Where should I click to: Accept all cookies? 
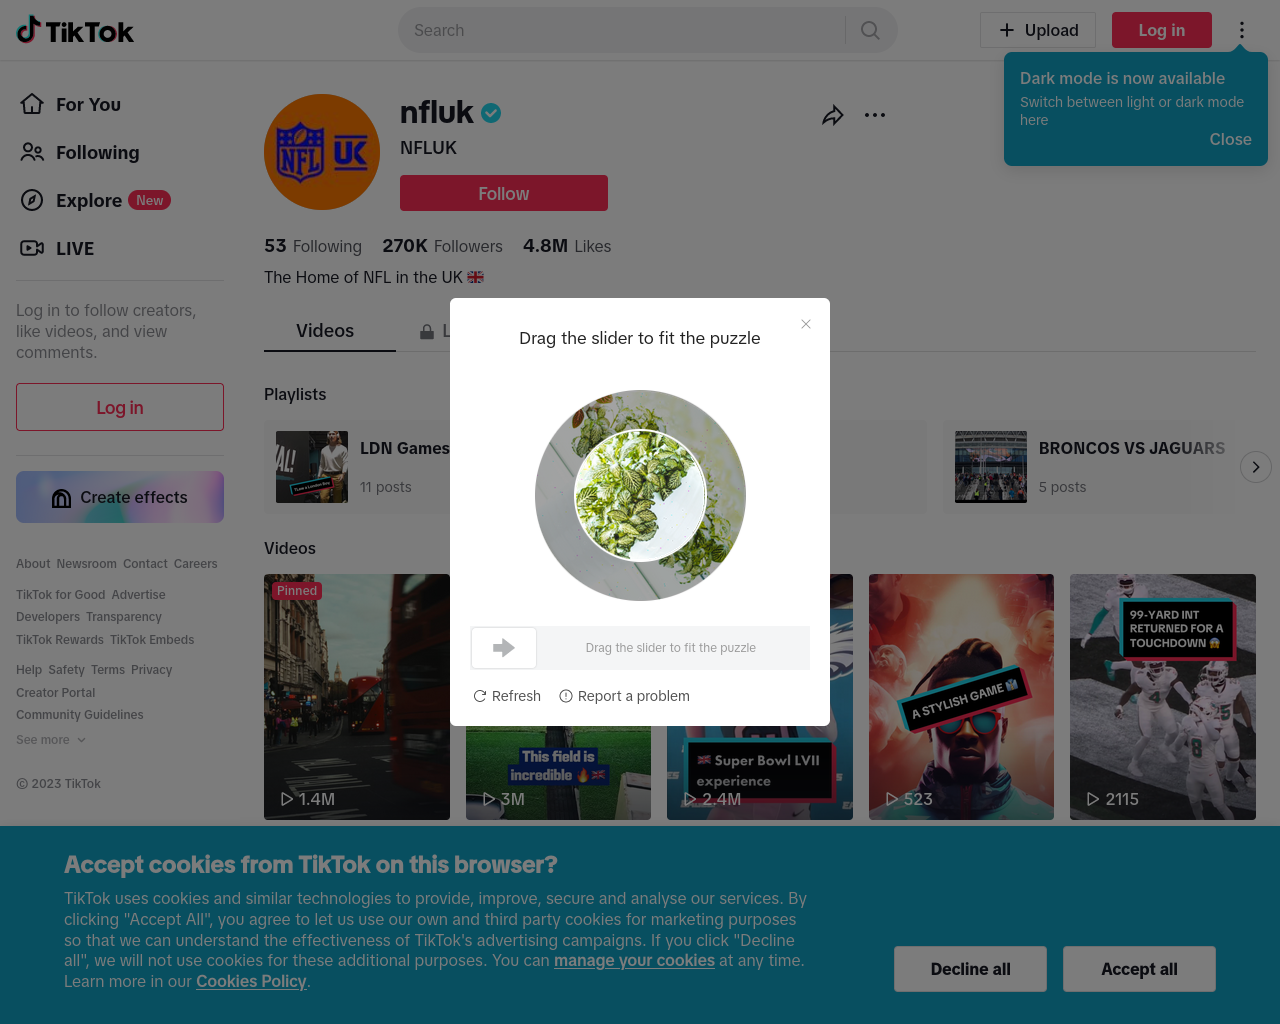(1139, 969)
